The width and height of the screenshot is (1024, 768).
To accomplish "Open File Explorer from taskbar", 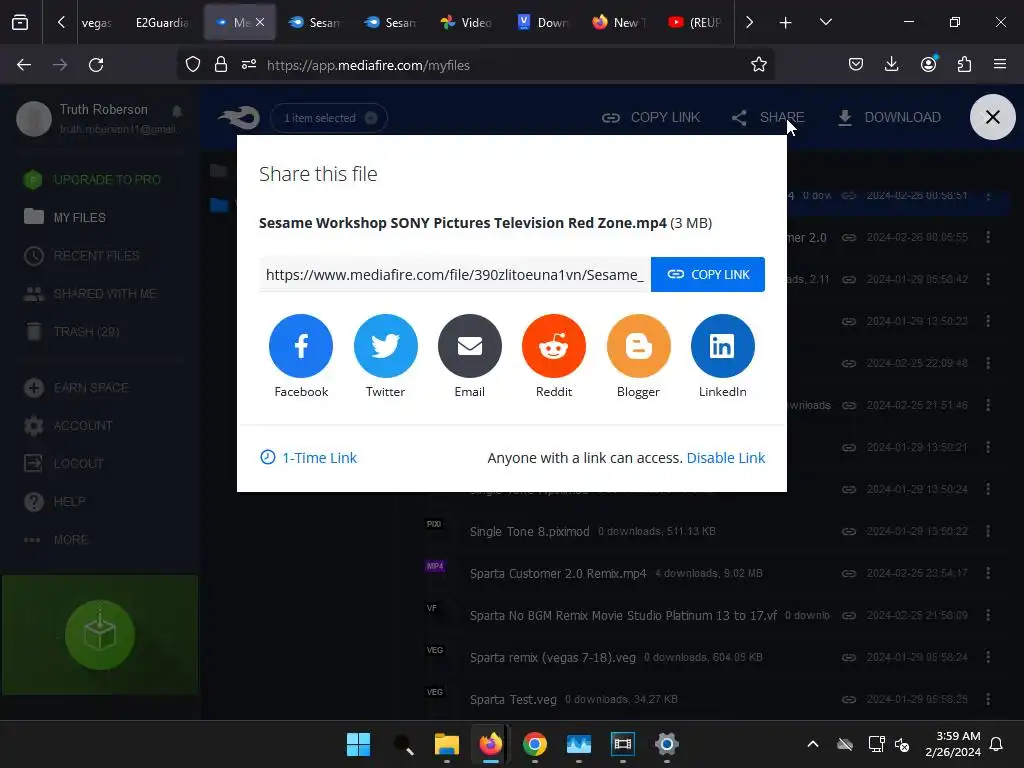I will click(447, 744).
